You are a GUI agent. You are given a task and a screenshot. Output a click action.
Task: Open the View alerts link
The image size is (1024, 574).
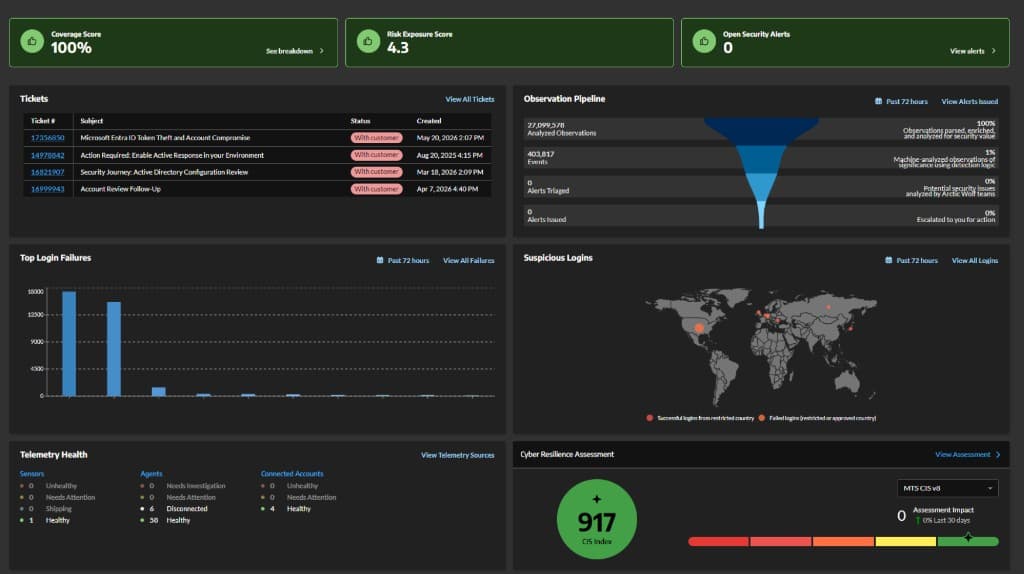coord(967,51)
